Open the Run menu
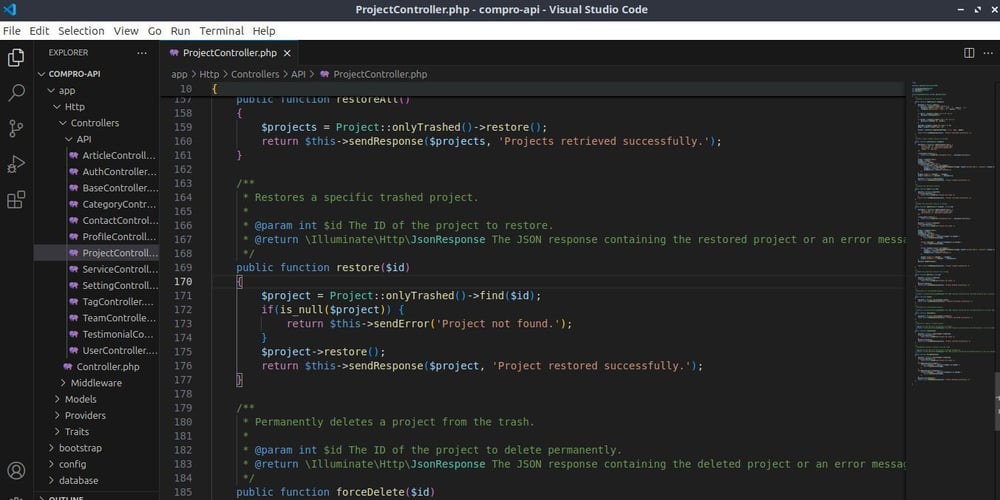This screenshot has width=1000, height=500. pyautogui.click(x=180, y=31)
